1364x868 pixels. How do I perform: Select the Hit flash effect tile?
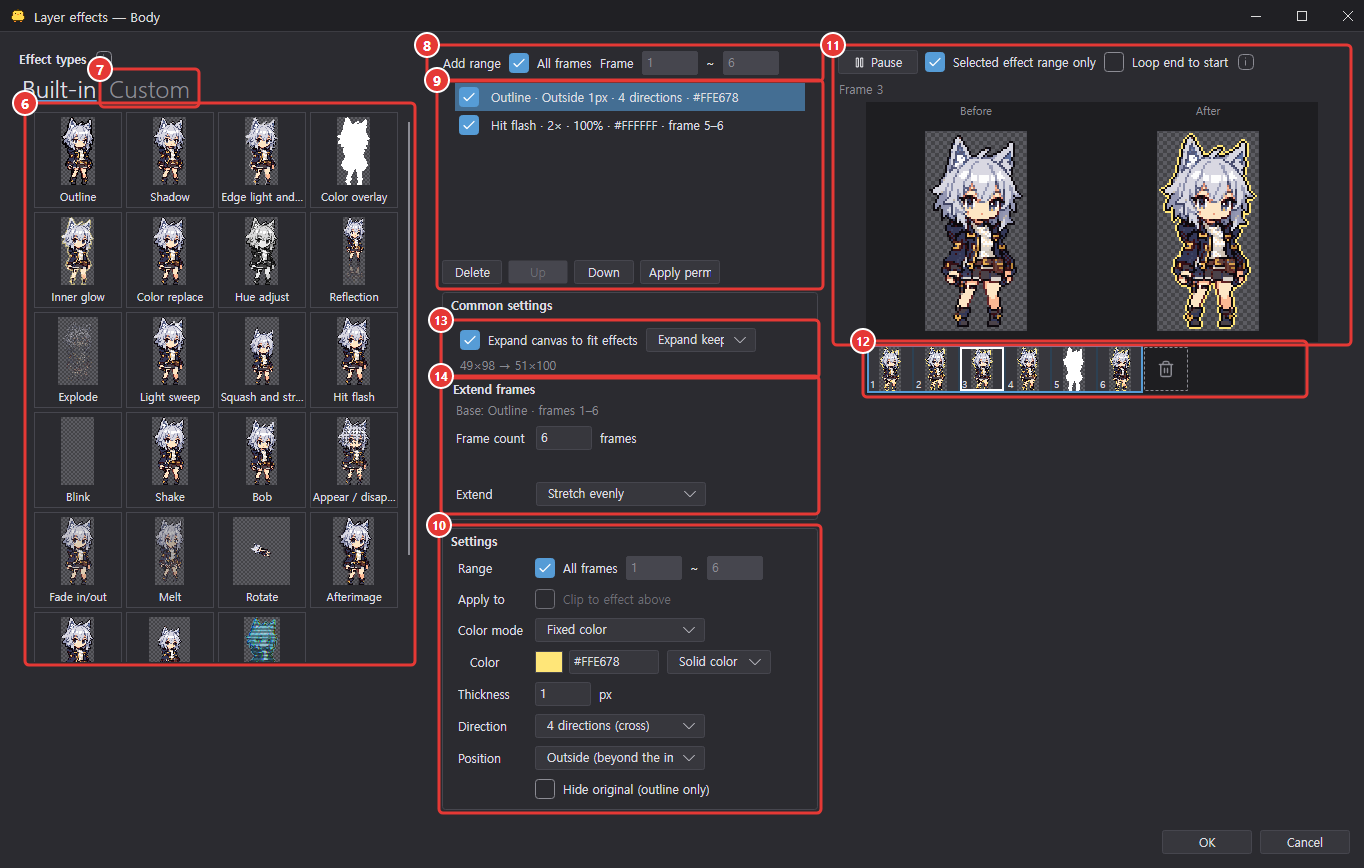click(x=354, y=359)
